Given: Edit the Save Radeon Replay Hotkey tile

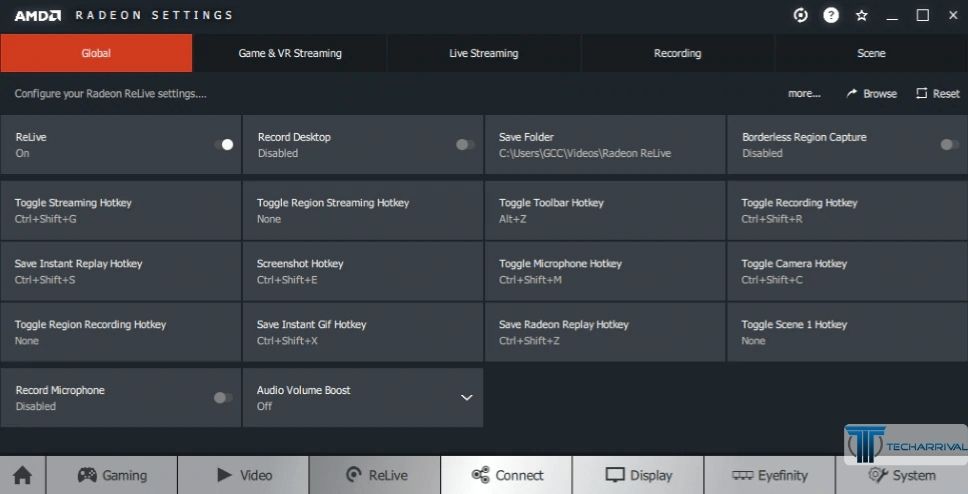Looking at the screenshot, I should point(605,332).
